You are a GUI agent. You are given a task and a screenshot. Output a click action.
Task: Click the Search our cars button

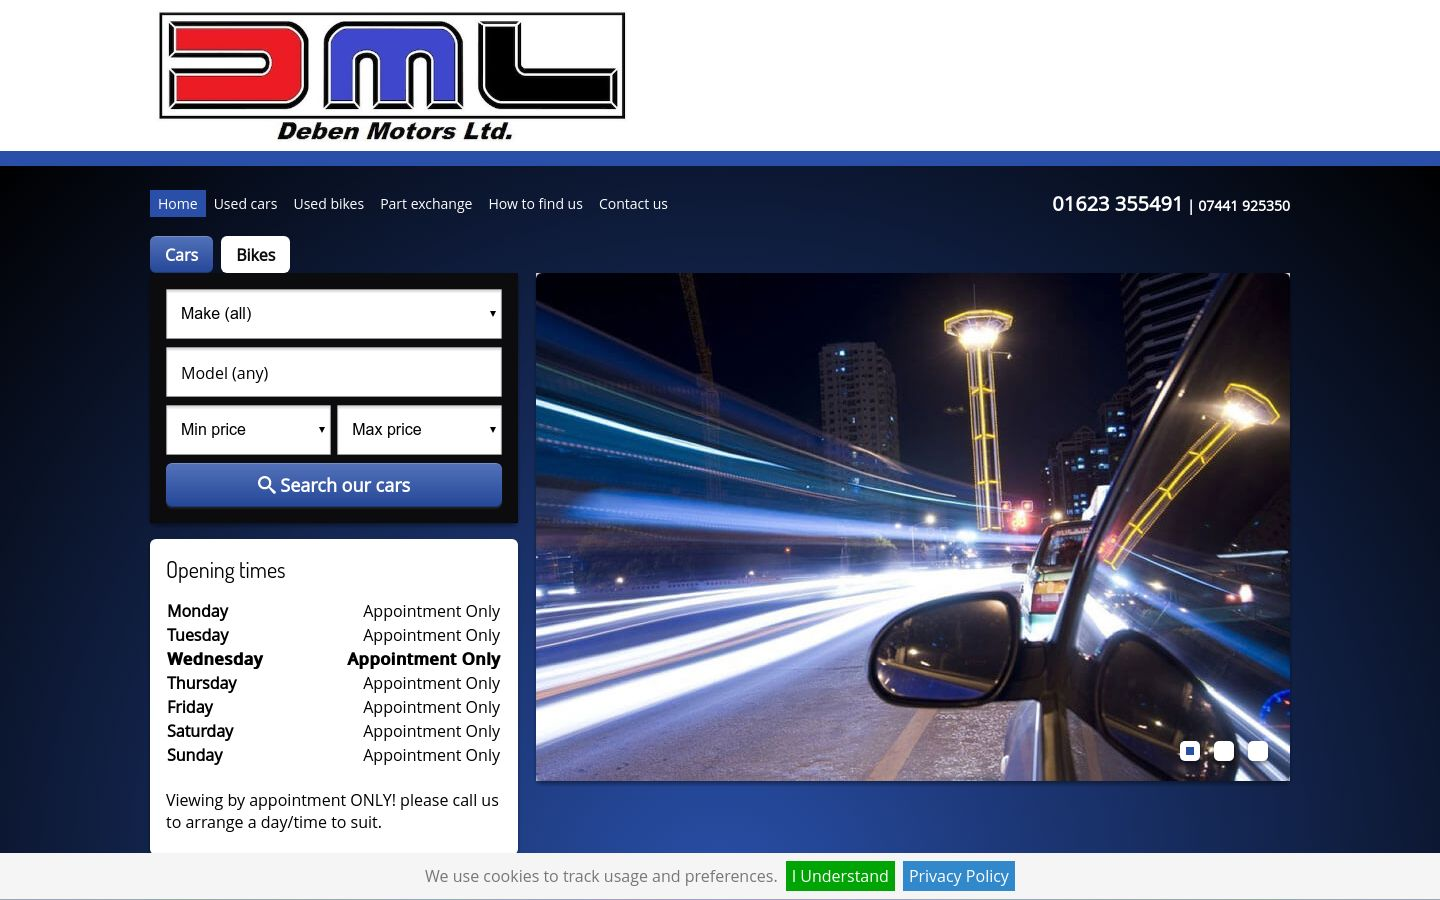[334, 485]
